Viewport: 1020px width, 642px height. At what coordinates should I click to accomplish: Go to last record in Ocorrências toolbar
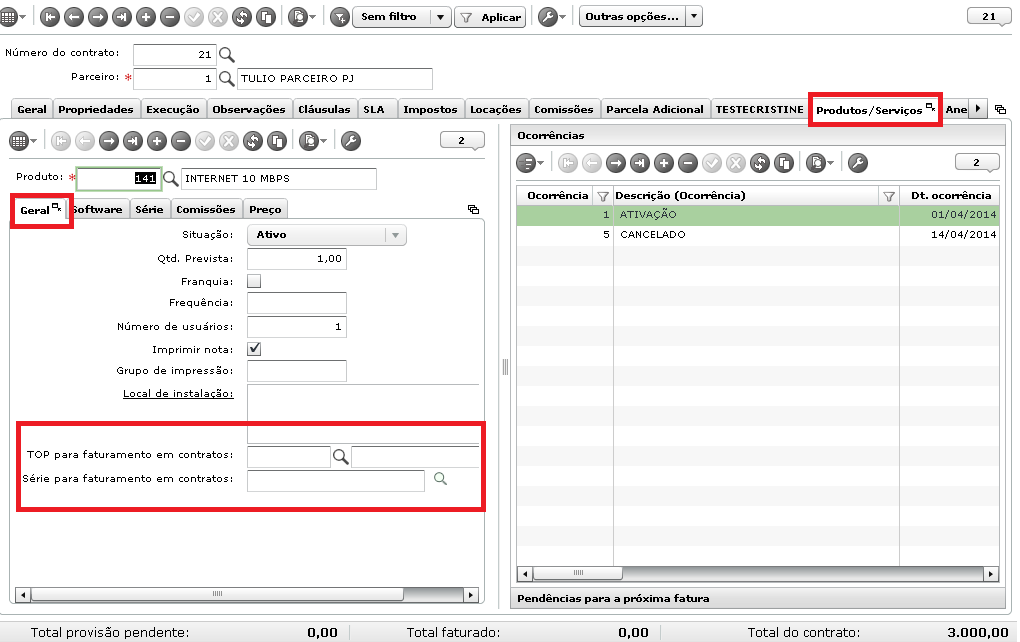[x=639, y=163]
